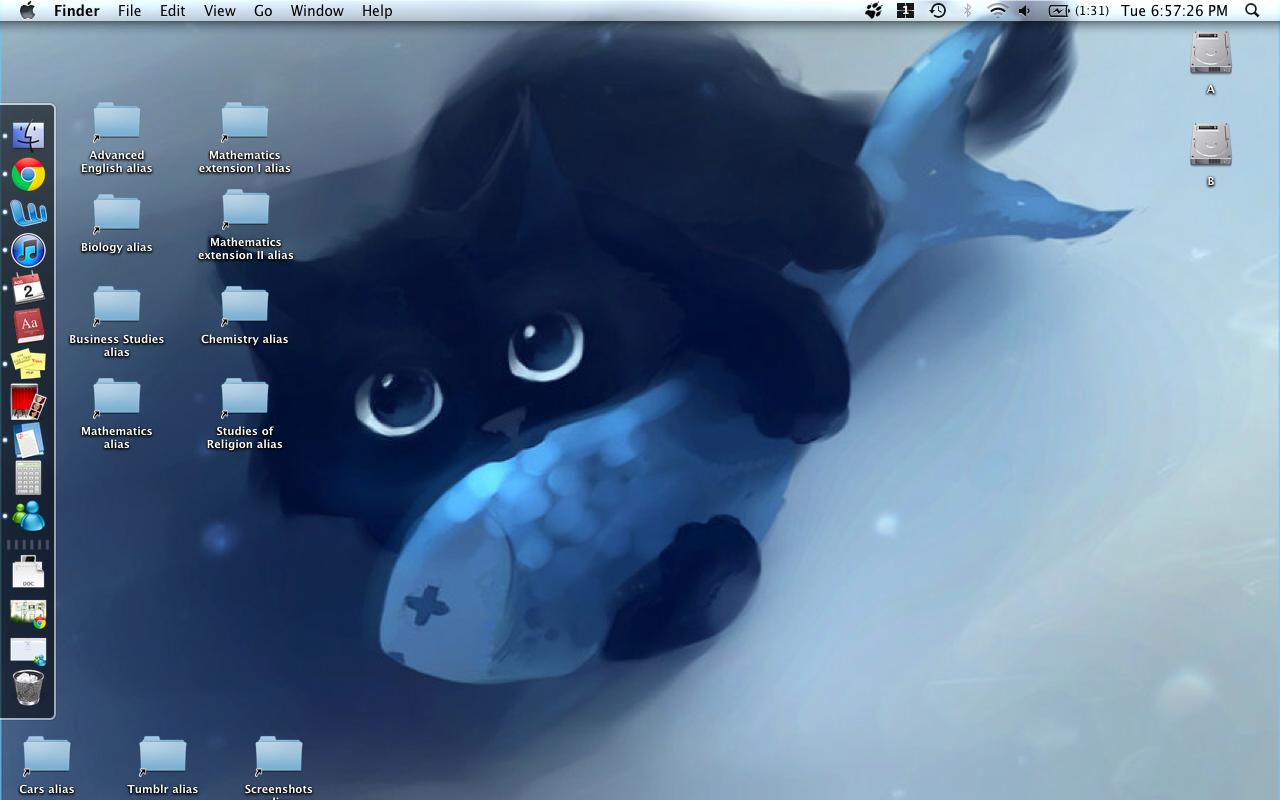Select Mathematics extension I alias folder

(245, 137)
